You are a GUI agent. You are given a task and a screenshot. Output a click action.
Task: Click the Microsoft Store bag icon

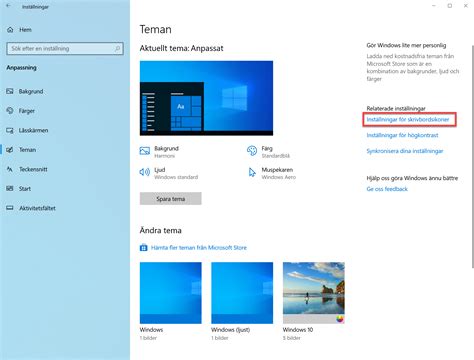pyautogui.click(x=144, y=248)
